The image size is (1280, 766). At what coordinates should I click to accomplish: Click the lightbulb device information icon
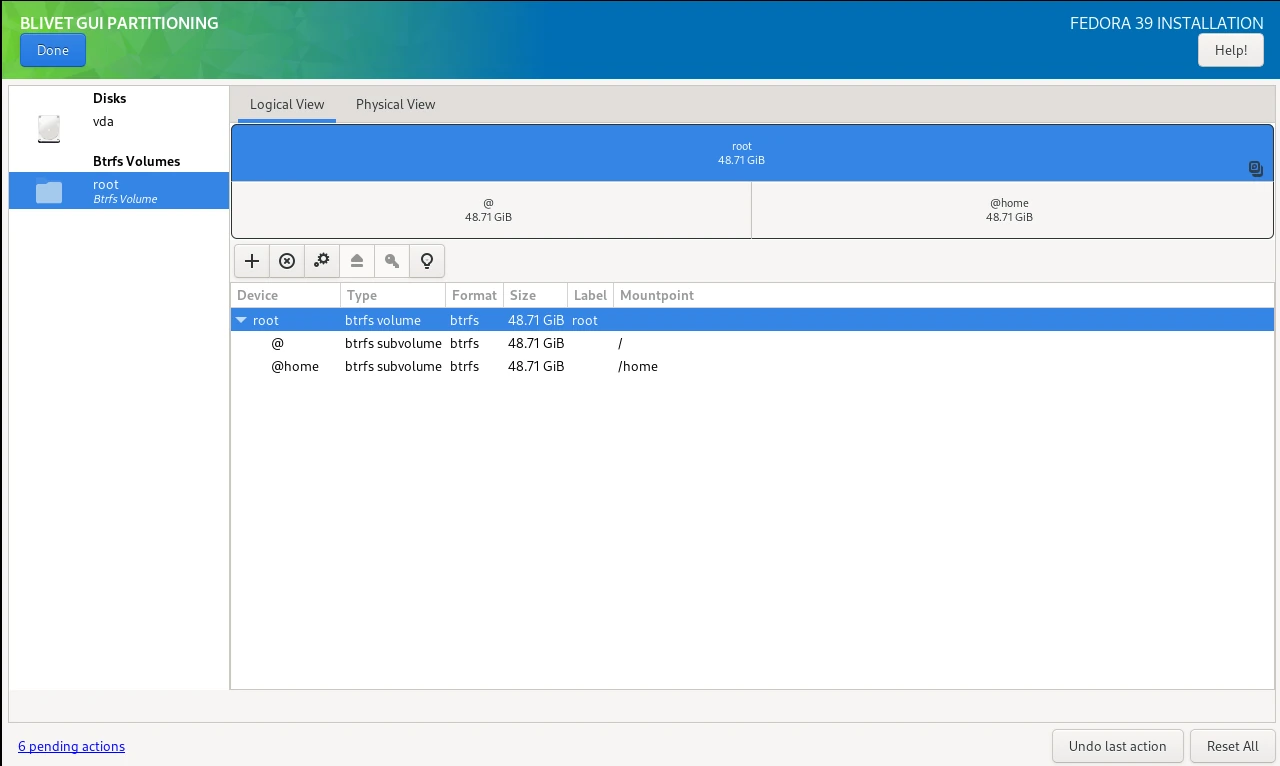click(427, 261)
